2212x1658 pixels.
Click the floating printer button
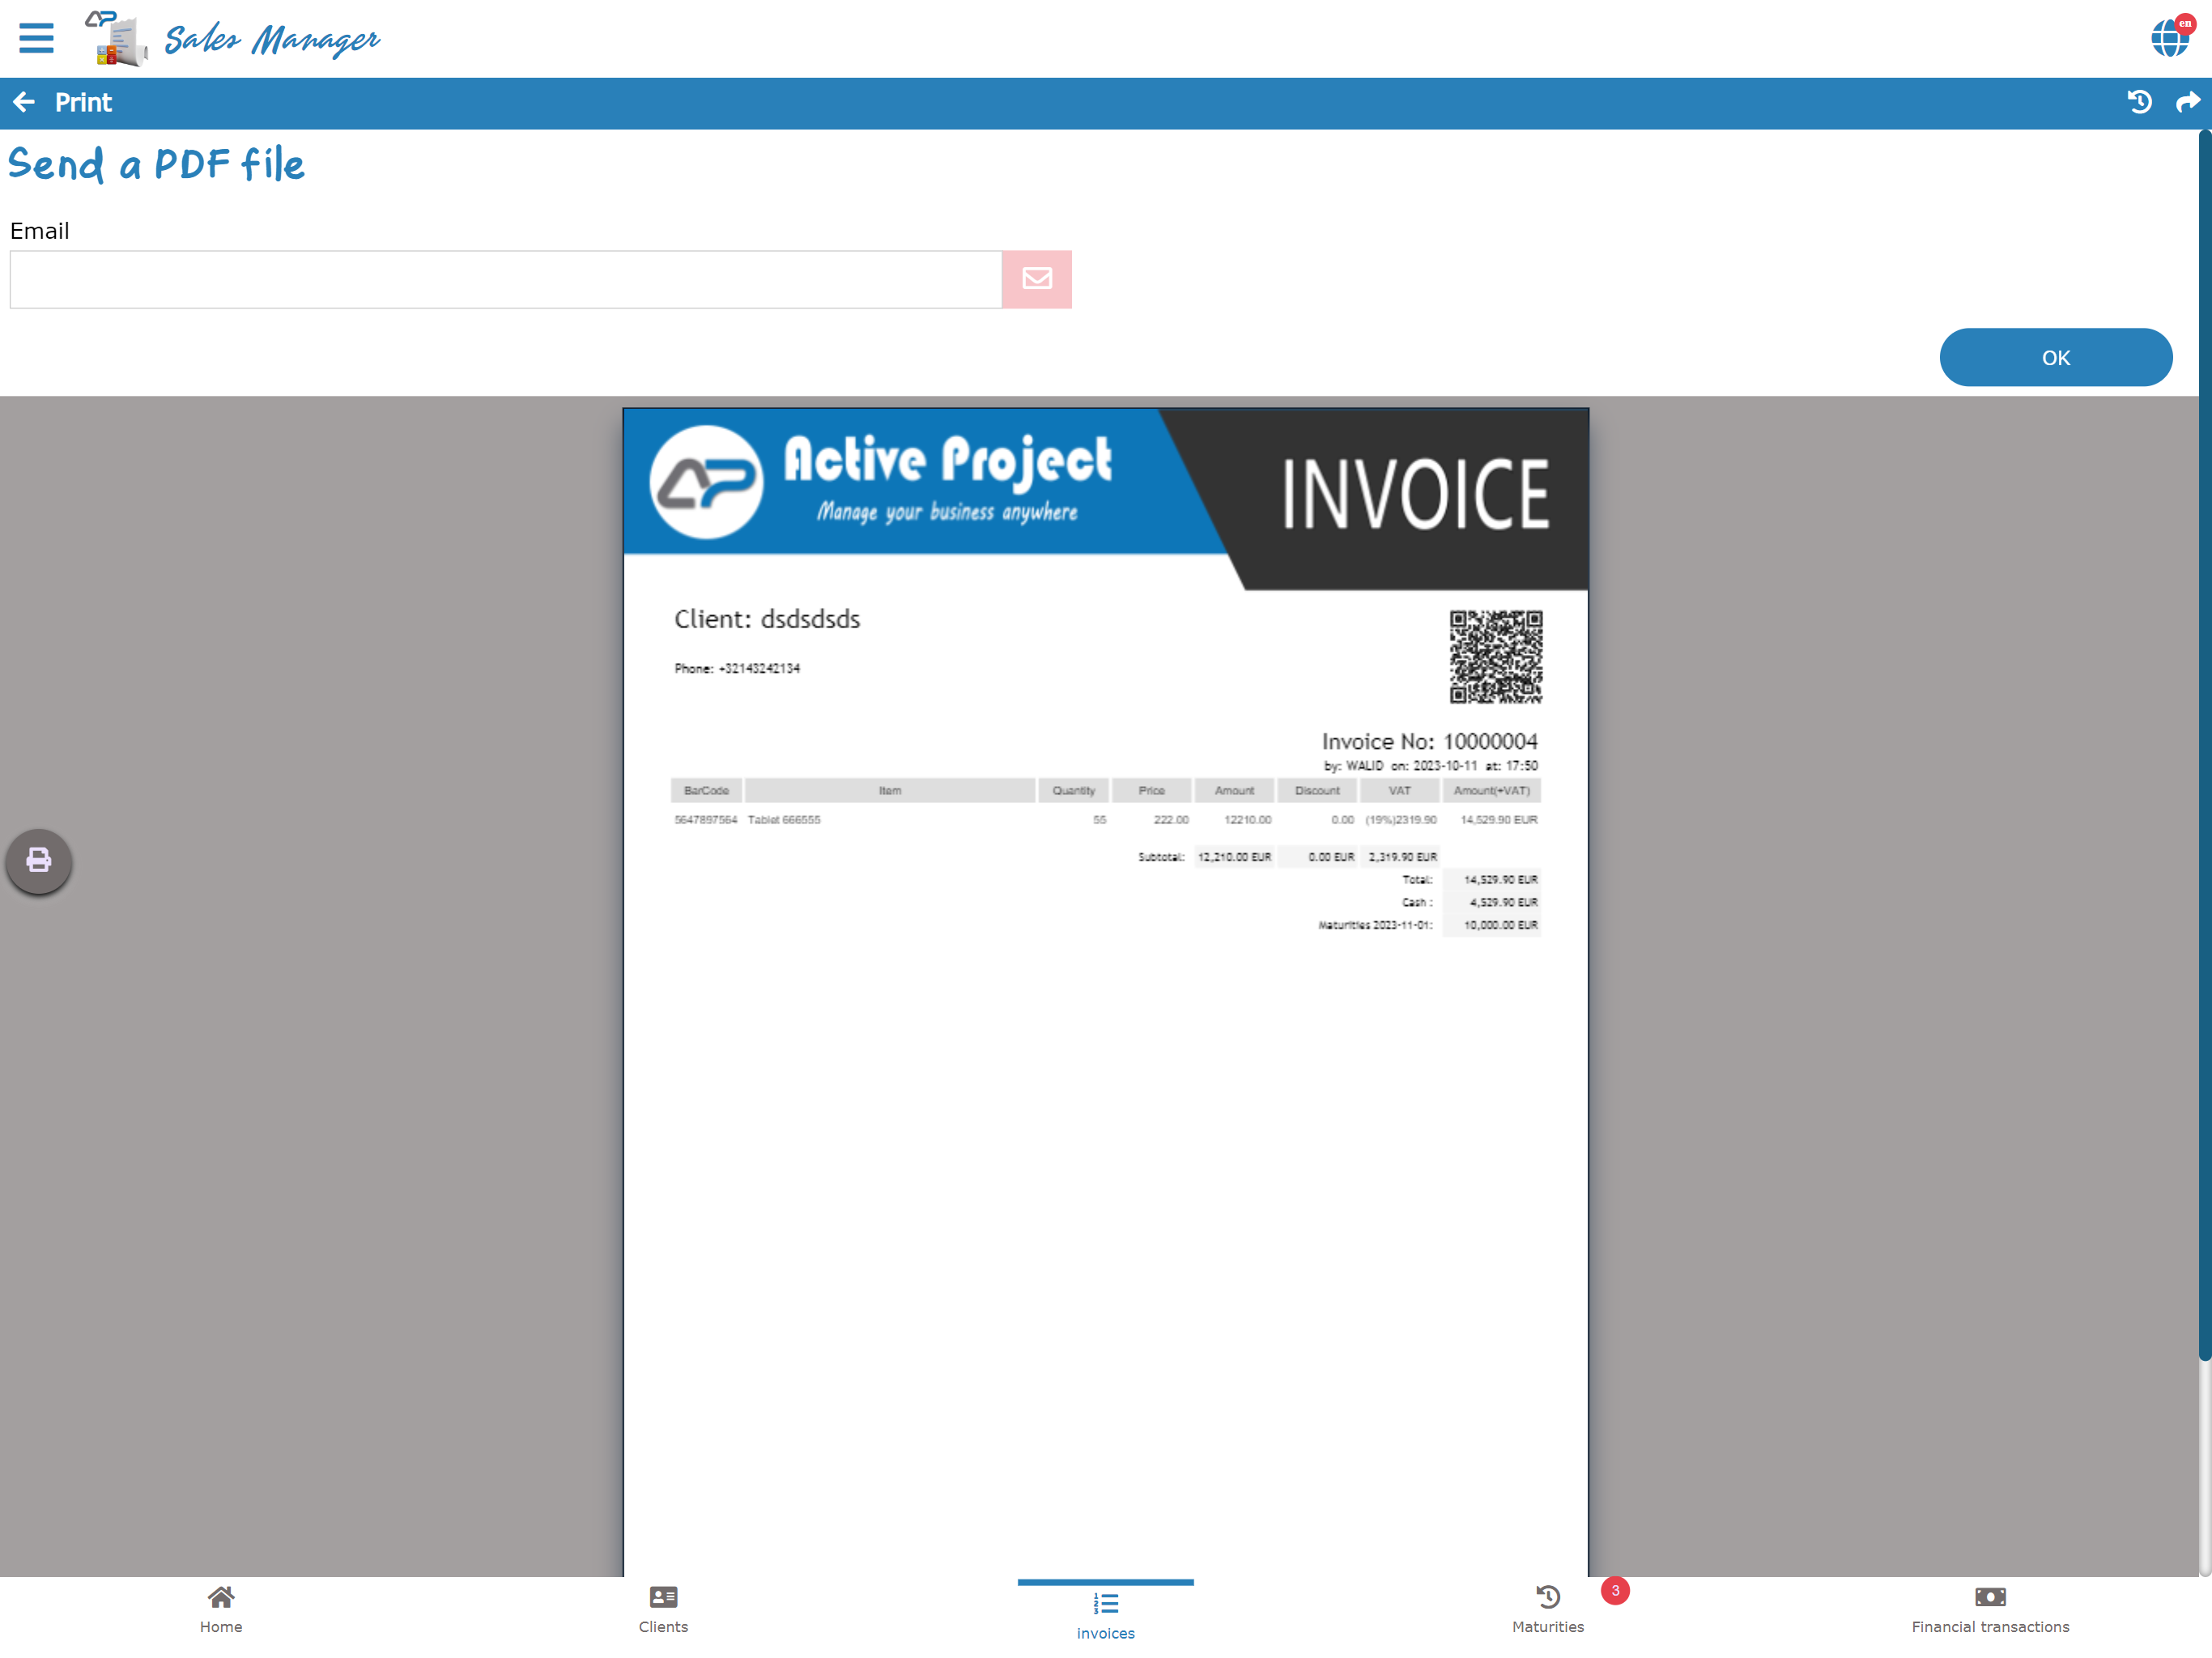point(39,860)
